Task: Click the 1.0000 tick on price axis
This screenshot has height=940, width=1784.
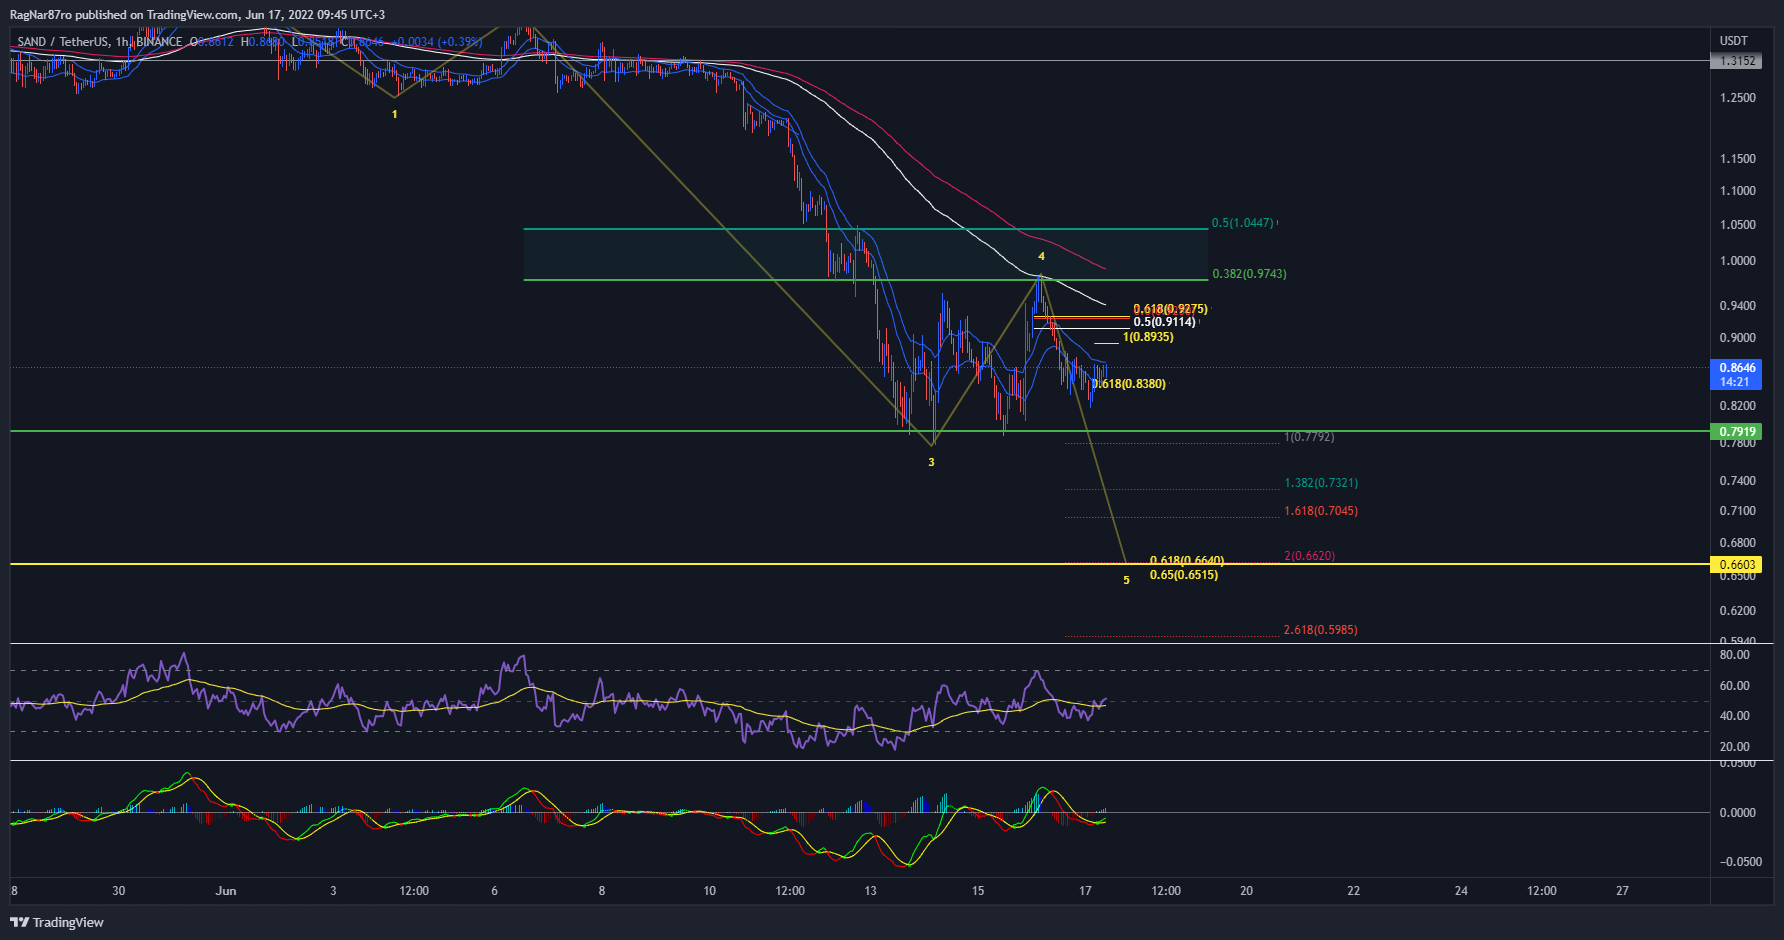Action: pos(1738,261)
